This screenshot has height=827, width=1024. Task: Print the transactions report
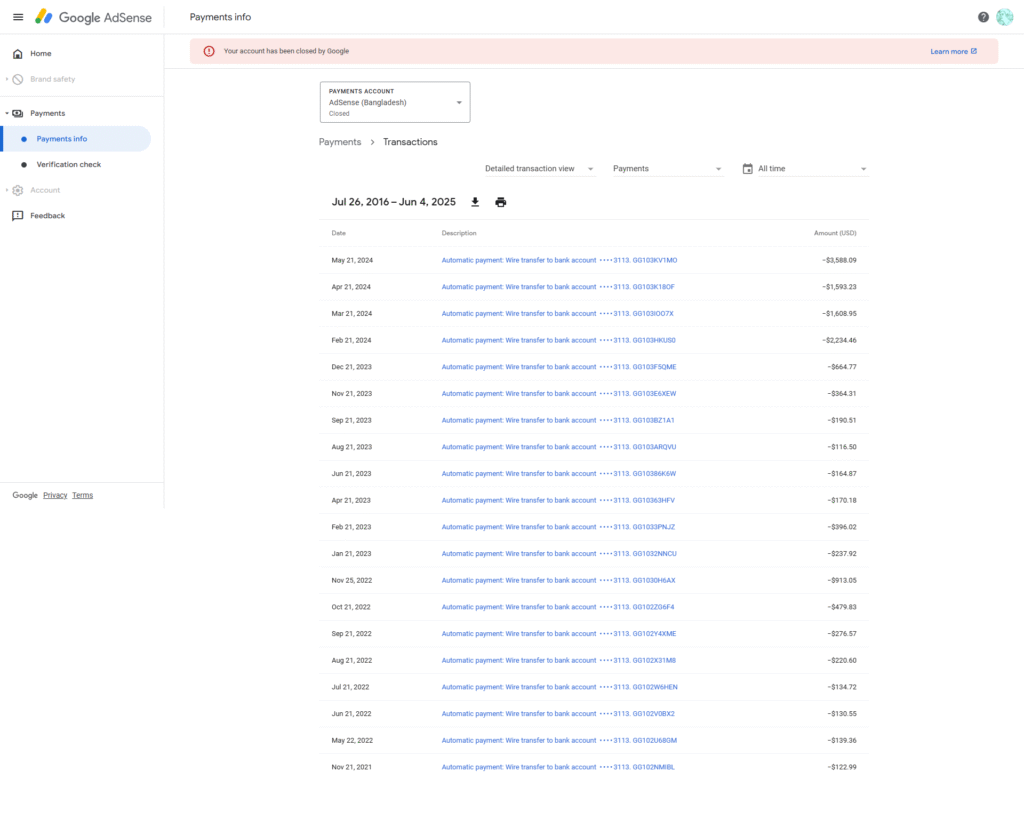pyautogui.click(x=500, y=201)
